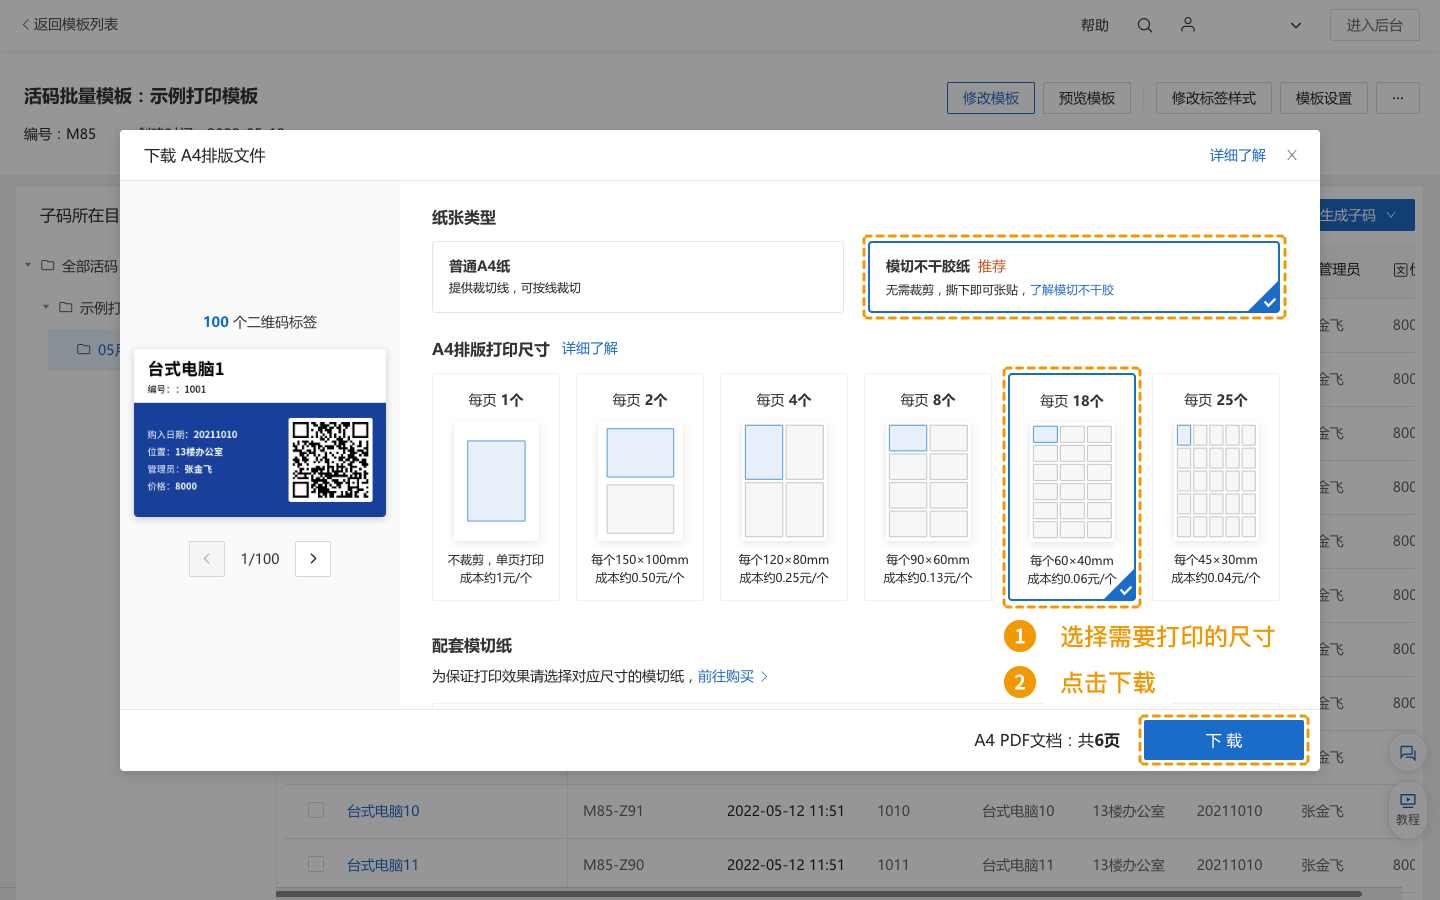Image resolution: width=1440 pixels, height=900 pixels.
Task: Open the 前往购买 purchase link
Action: pyautogui.click(x=726, y=676)
